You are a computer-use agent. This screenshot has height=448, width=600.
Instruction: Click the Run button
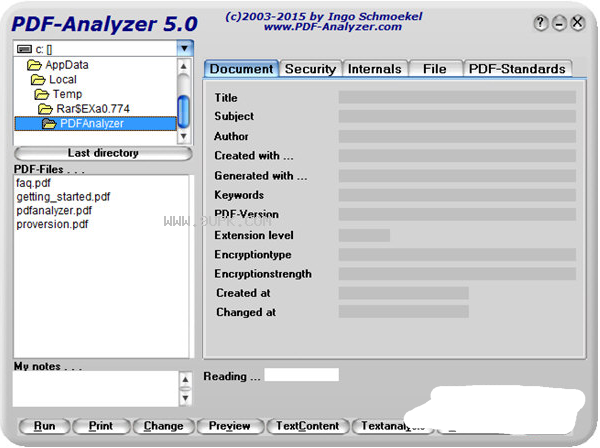tap(44, 426)
